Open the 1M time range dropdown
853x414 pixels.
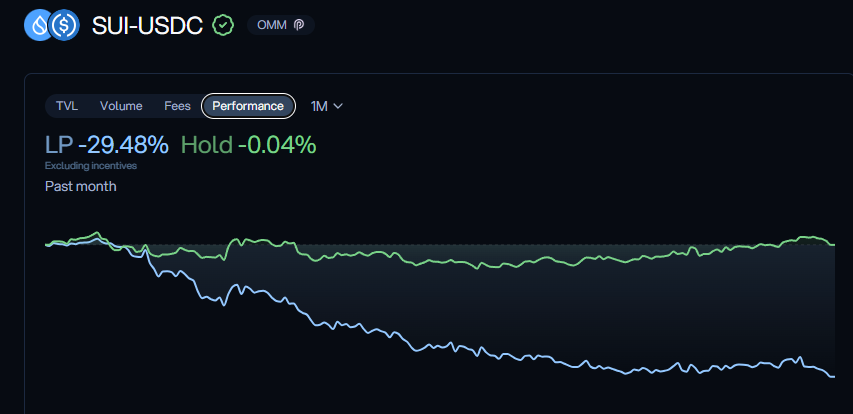pos(326,106)
